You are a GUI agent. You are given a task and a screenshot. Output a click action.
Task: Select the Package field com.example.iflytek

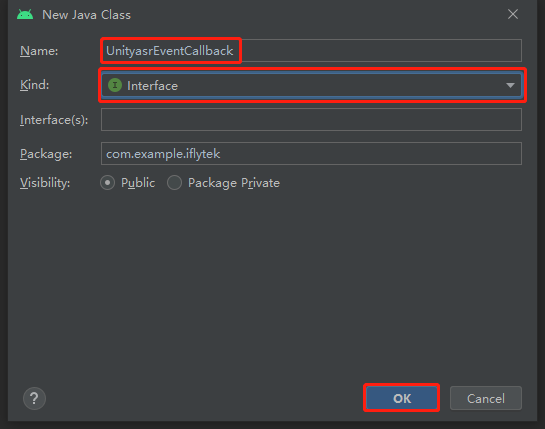[311, 153]
